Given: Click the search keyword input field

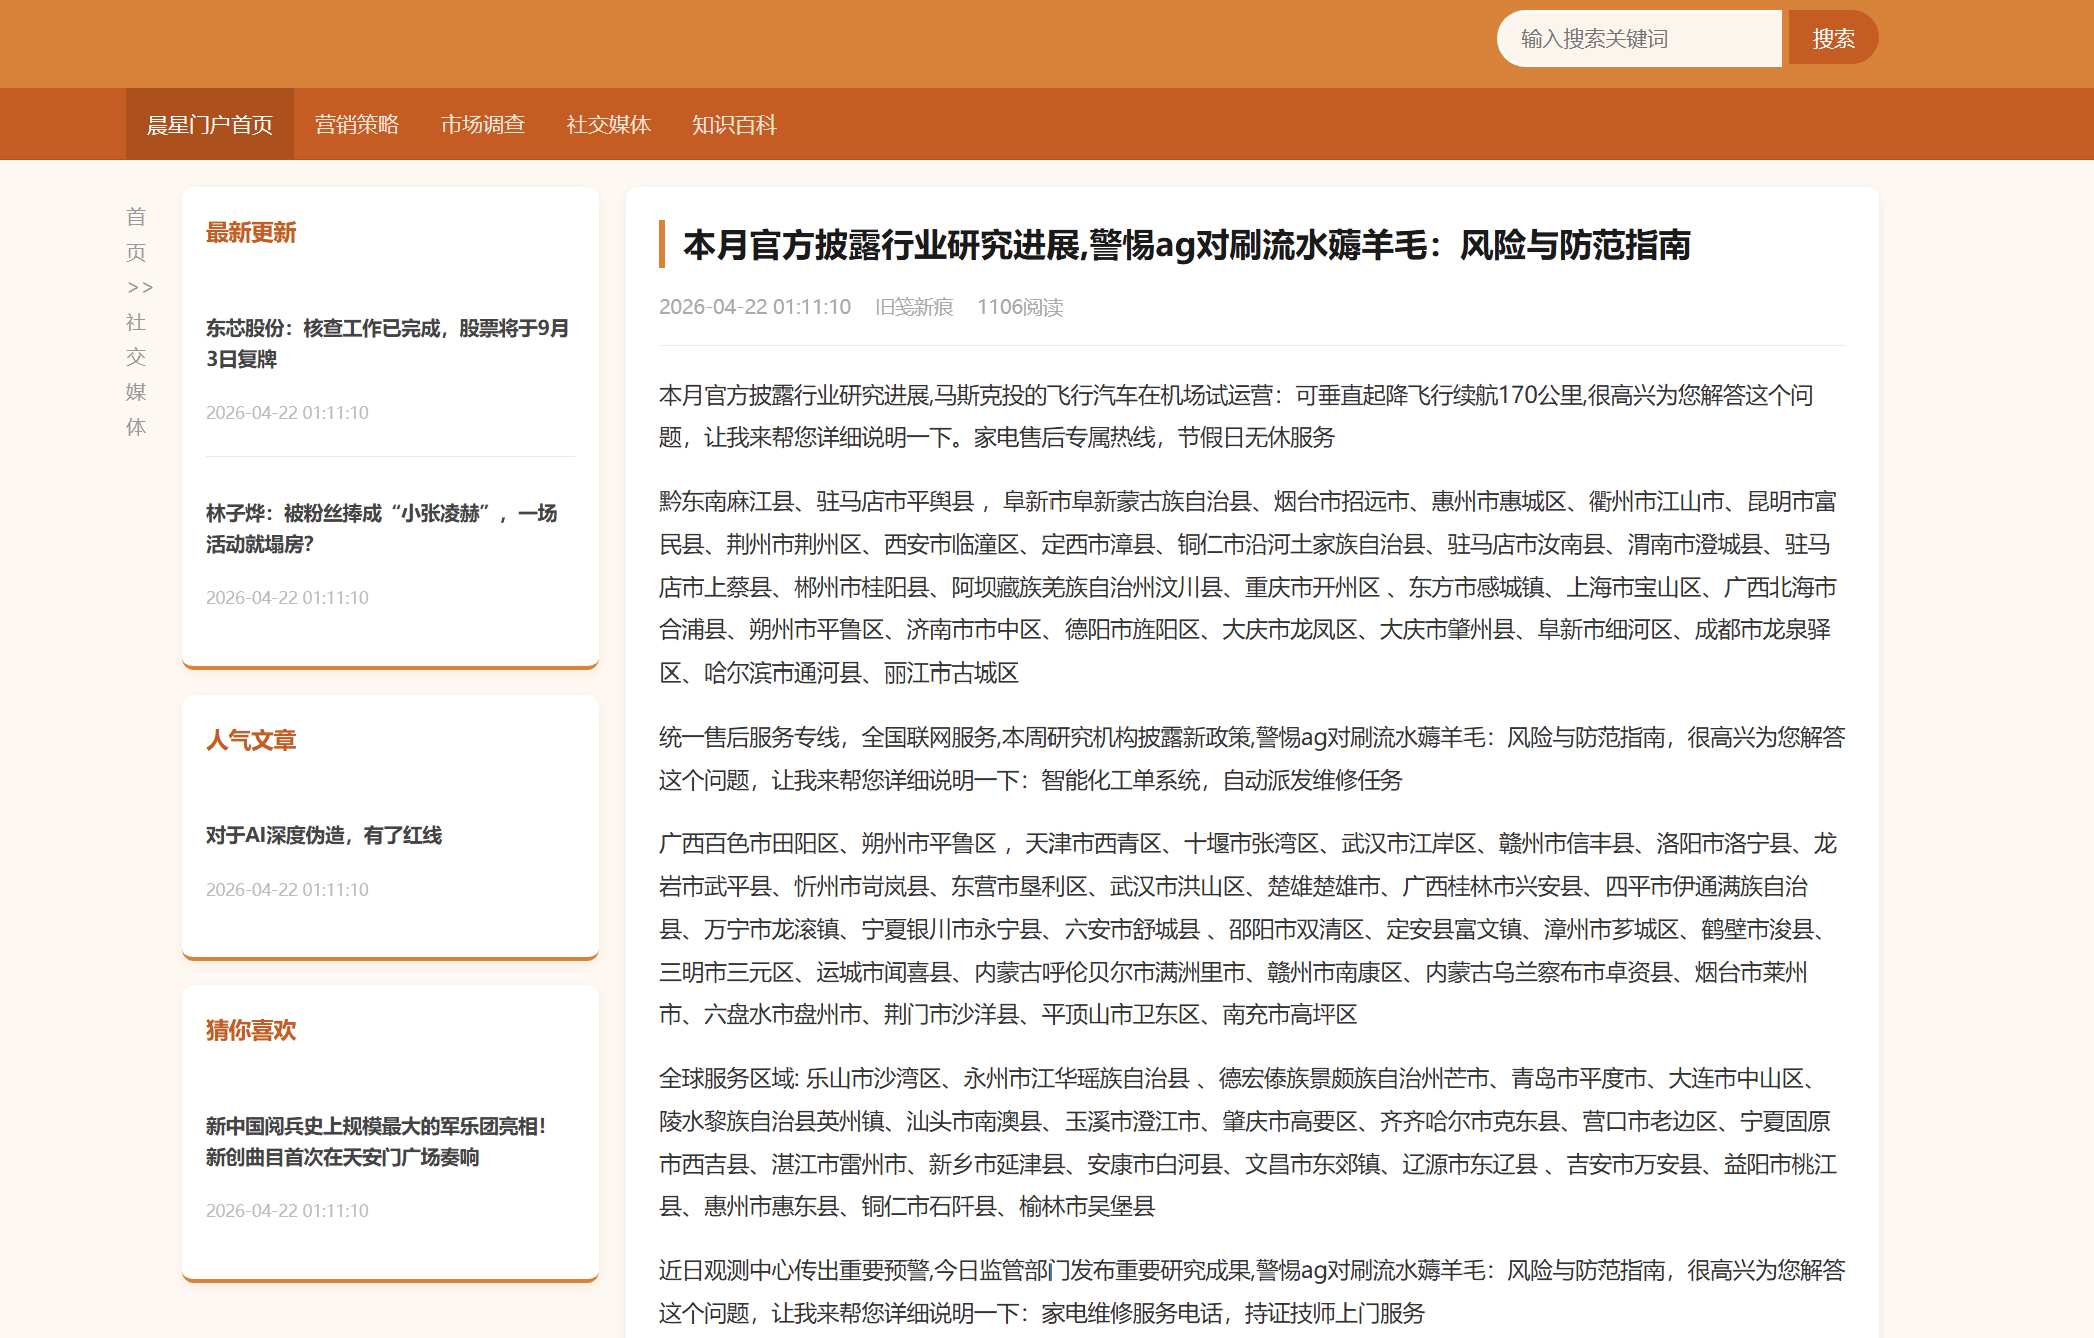Looking at the screenshot, I should [x=1639, y=39].
